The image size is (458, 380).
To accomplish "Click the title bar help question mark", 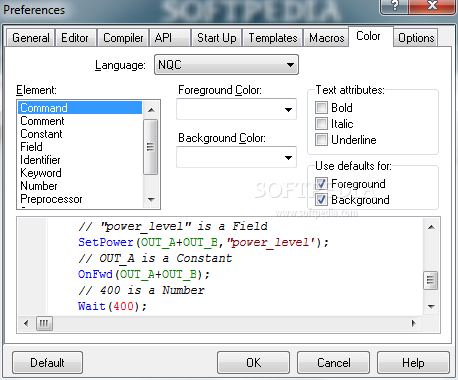I will [x=394, y=6].
